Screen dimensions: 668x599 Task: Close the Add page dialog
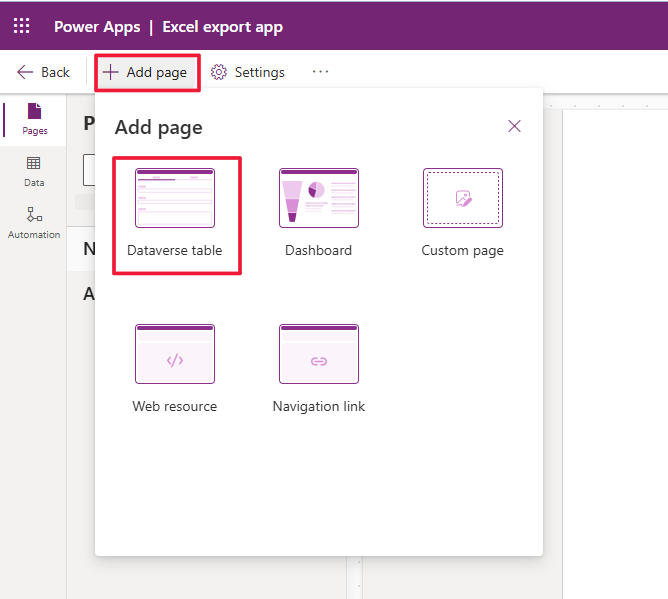click(x=514, y=126)
